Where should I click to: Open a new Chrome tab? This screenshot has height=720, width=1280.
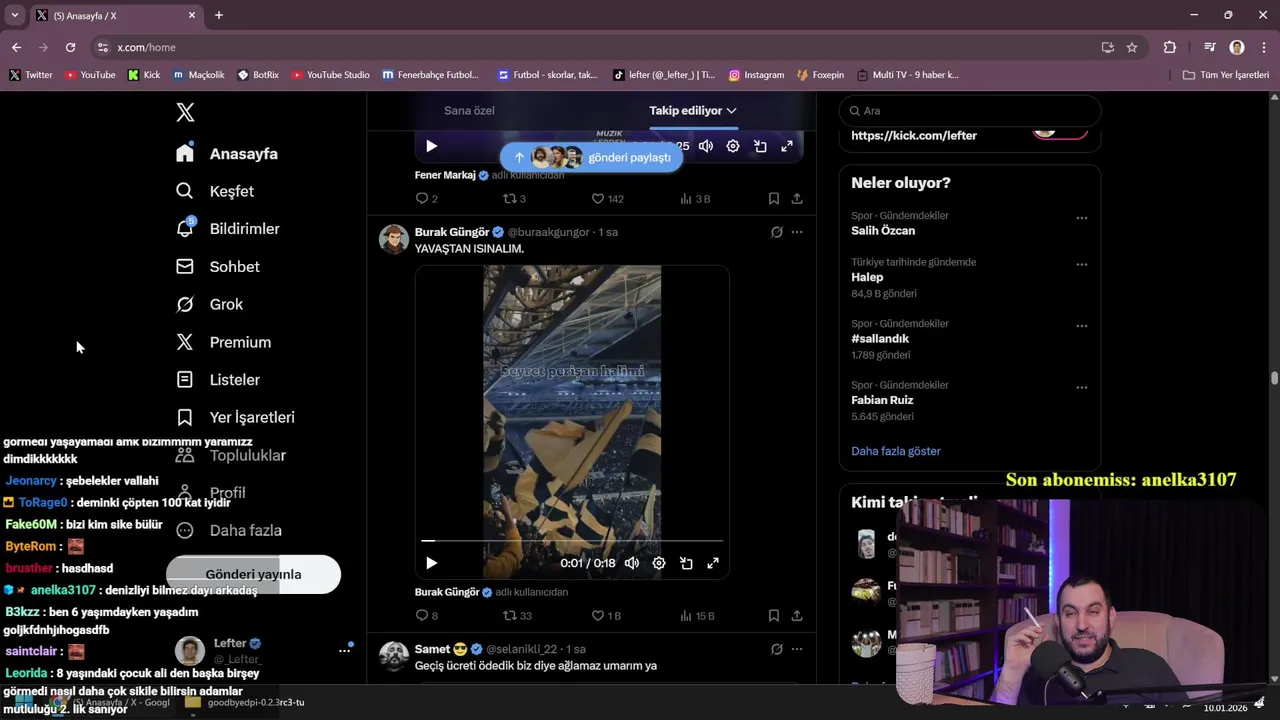219,15
